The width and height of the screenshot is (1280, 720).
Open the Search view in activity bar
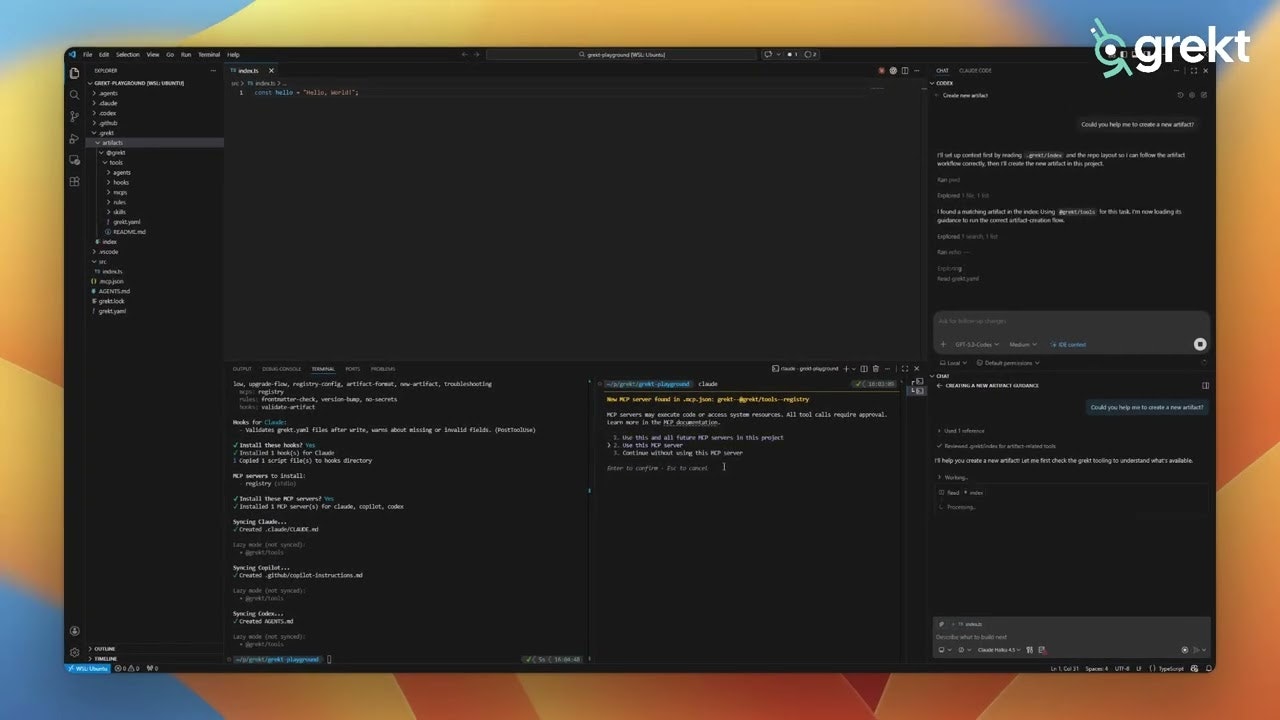75,95
